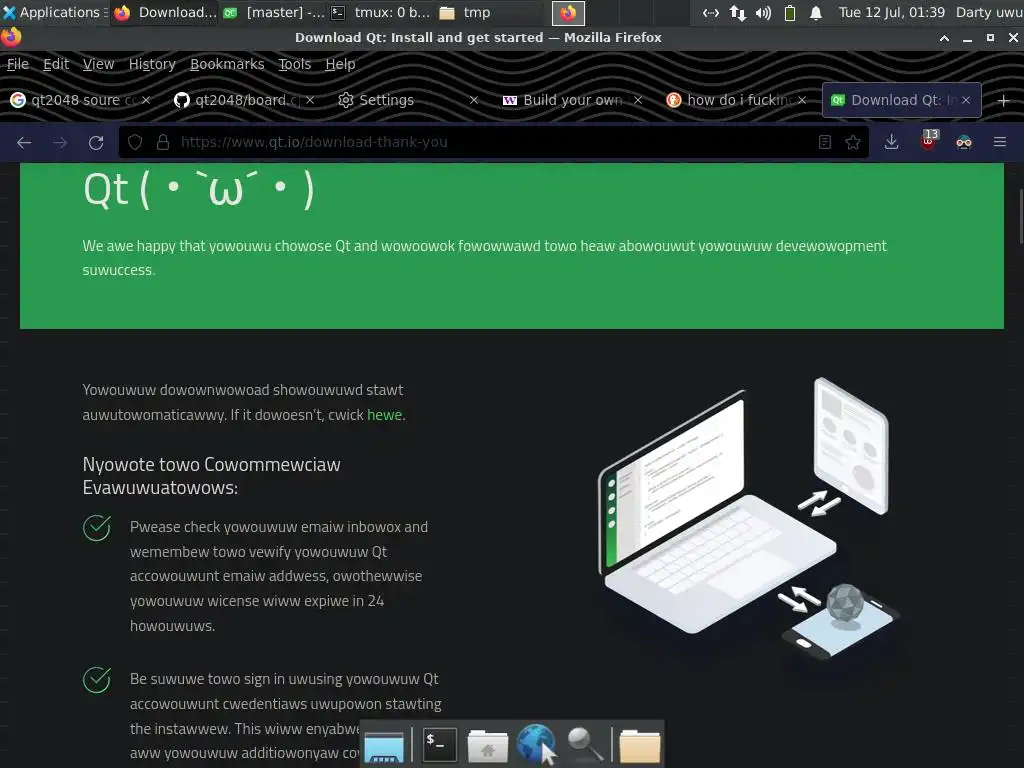Open the up-down arrows network tray icon

[738, 12]
